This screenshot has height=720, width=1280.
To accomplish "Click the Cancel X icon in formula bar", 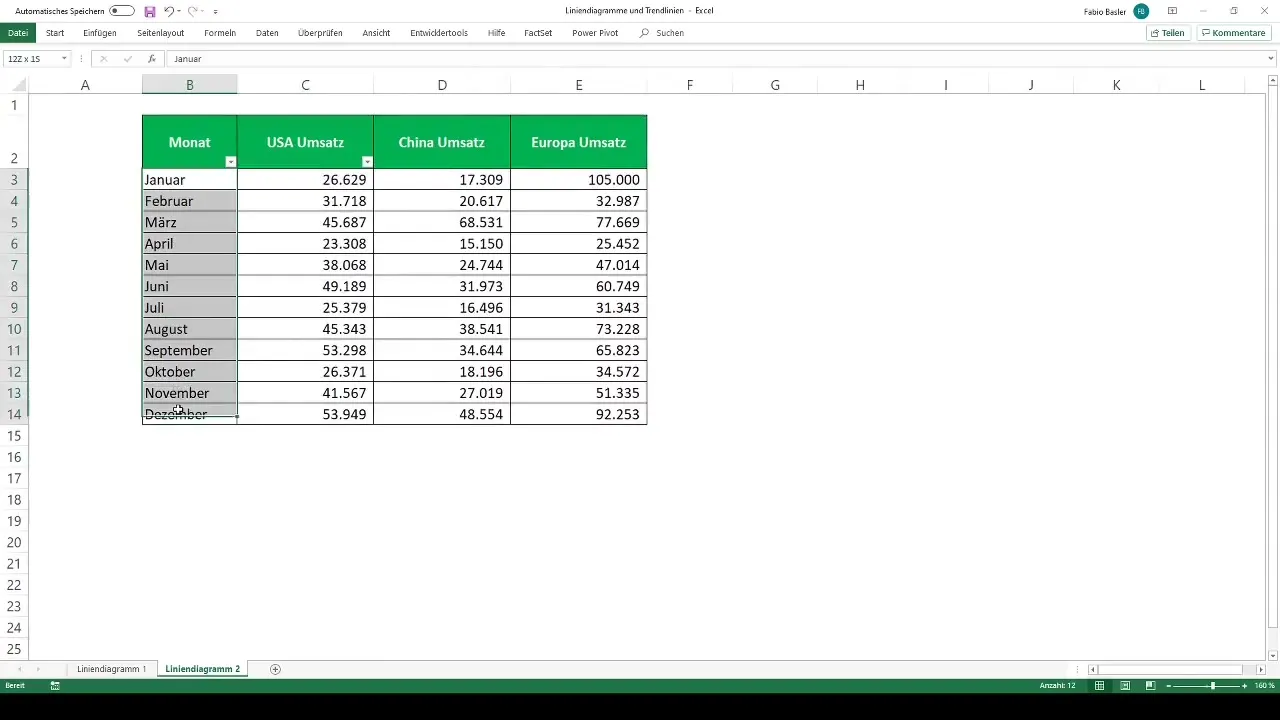I will pyautogui.click(x=103, y=59).
